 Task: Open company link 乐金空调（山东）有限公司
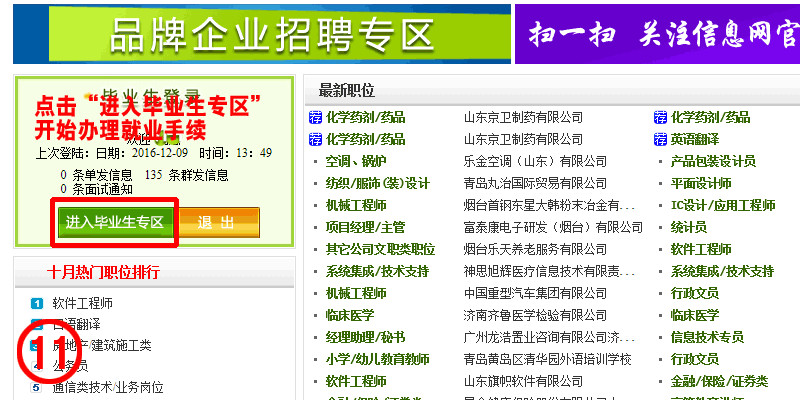tap(535, 161)
